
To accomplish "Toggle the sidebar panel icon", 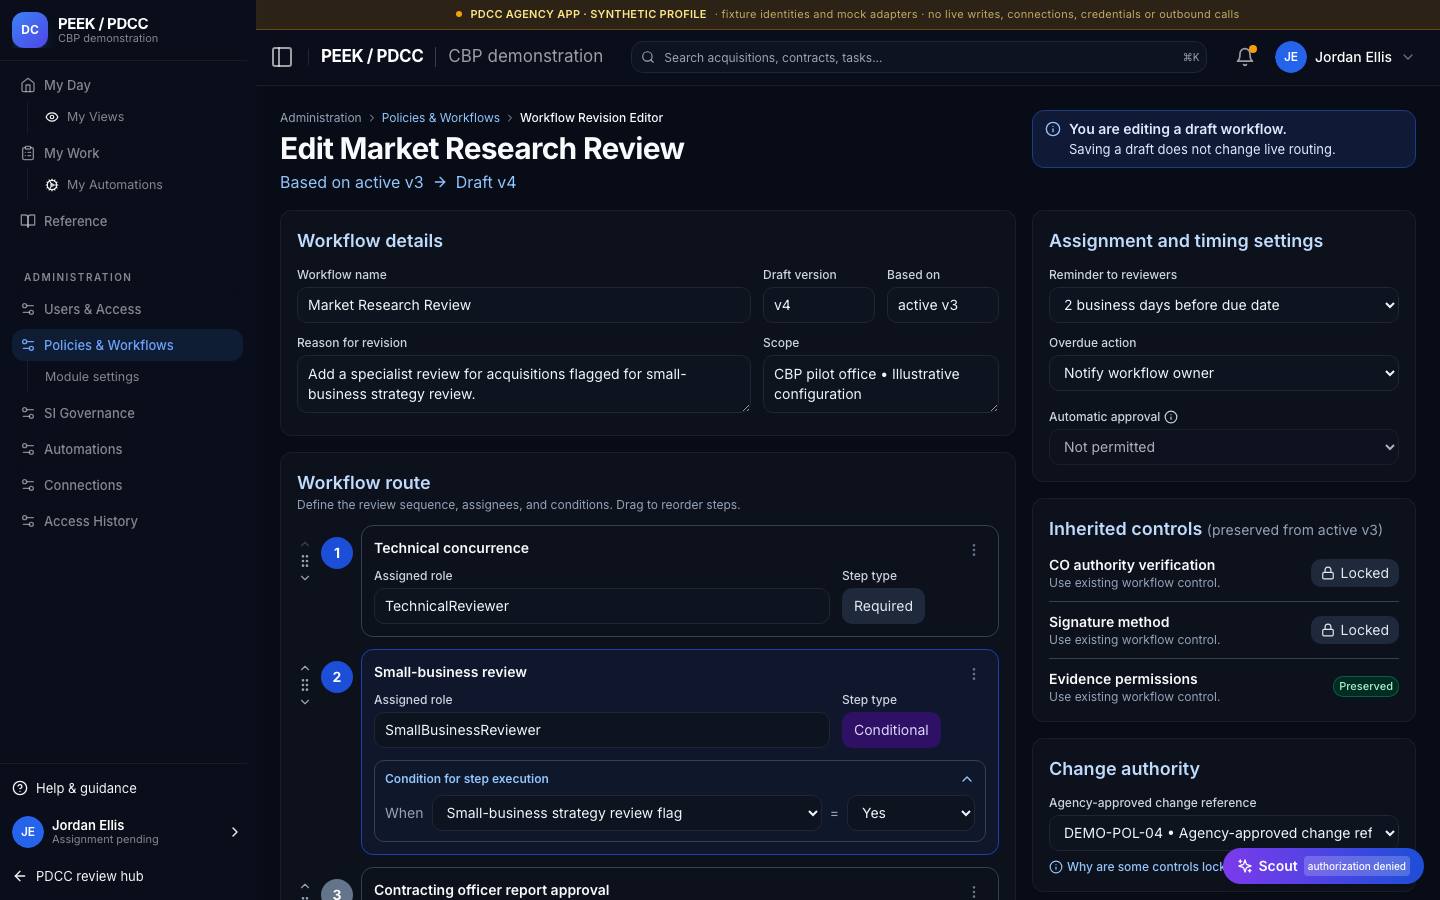I will (x=282, y=57).
